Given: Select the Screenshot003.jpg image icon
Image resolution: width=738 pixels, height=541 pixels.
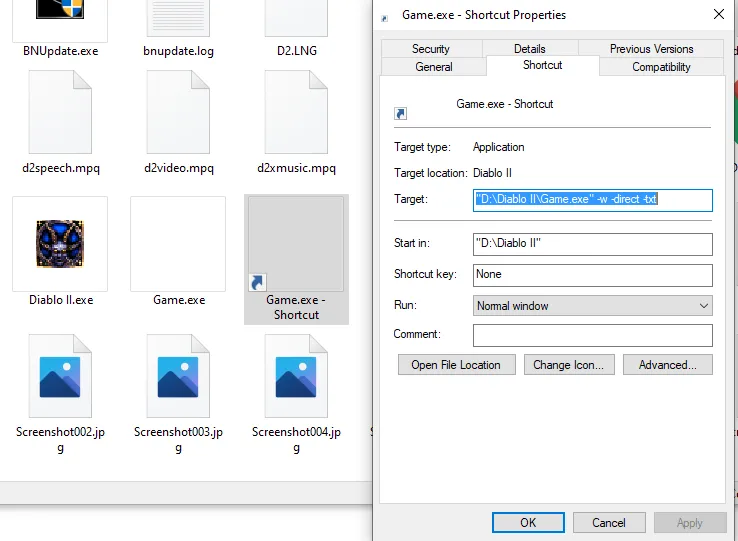Looking at the screenshot, I should [x=178, y=378].
